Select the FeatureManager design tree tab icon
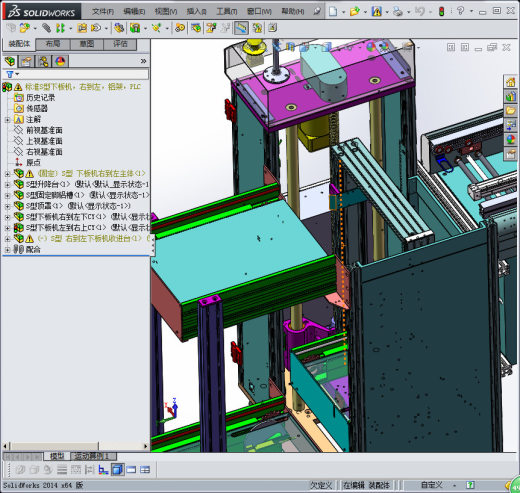Viewport: 520px width, 493px height. pos(10,61)
